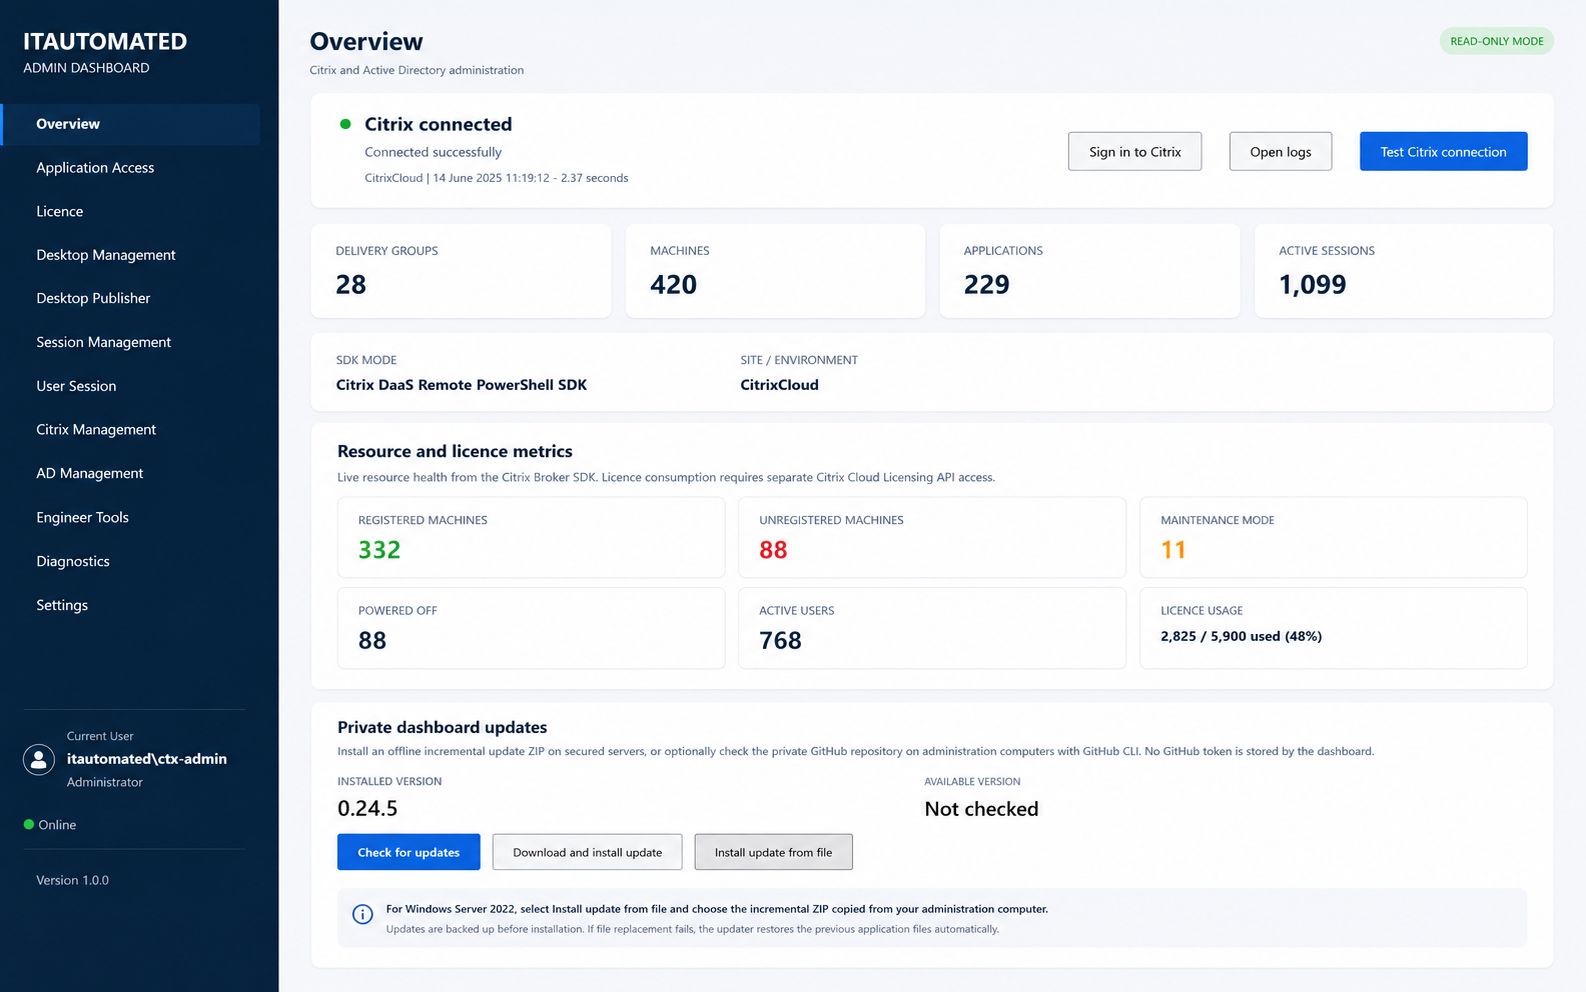Click the Delivery Groups 28 card
Viewport: 1586px width, 992px height.
coord(461,271)
